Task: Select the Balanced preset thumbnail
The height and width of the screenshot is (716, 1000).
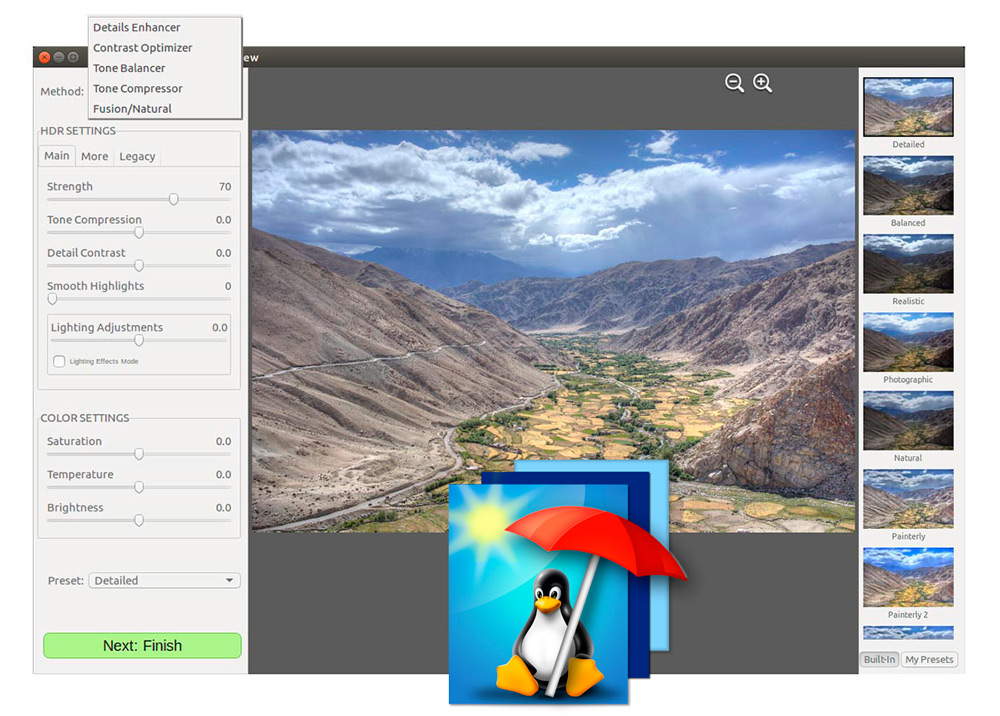Action: point(908,185)
